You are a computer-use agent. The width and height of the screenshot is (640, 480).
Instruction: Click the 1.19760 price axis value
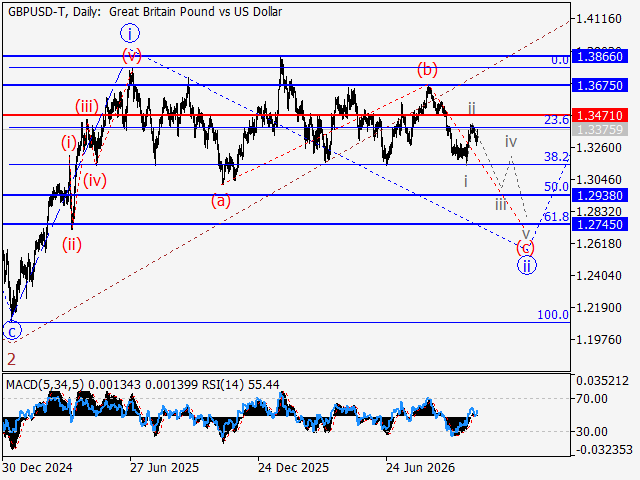coord(599,340)
